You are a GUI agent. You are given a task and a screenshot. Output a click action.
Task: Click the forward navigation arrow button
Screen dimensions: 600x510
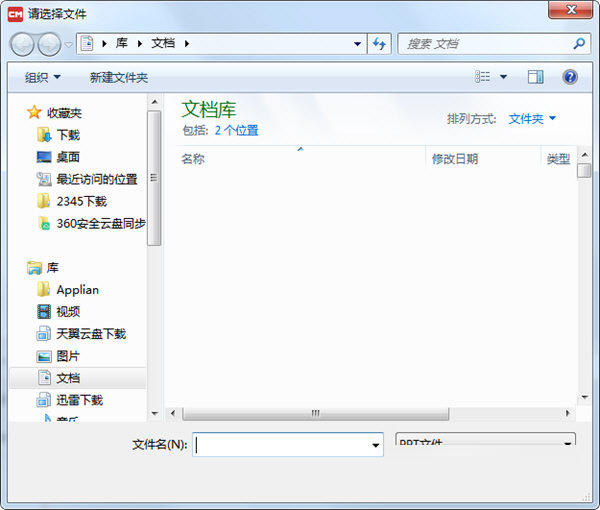49,44
